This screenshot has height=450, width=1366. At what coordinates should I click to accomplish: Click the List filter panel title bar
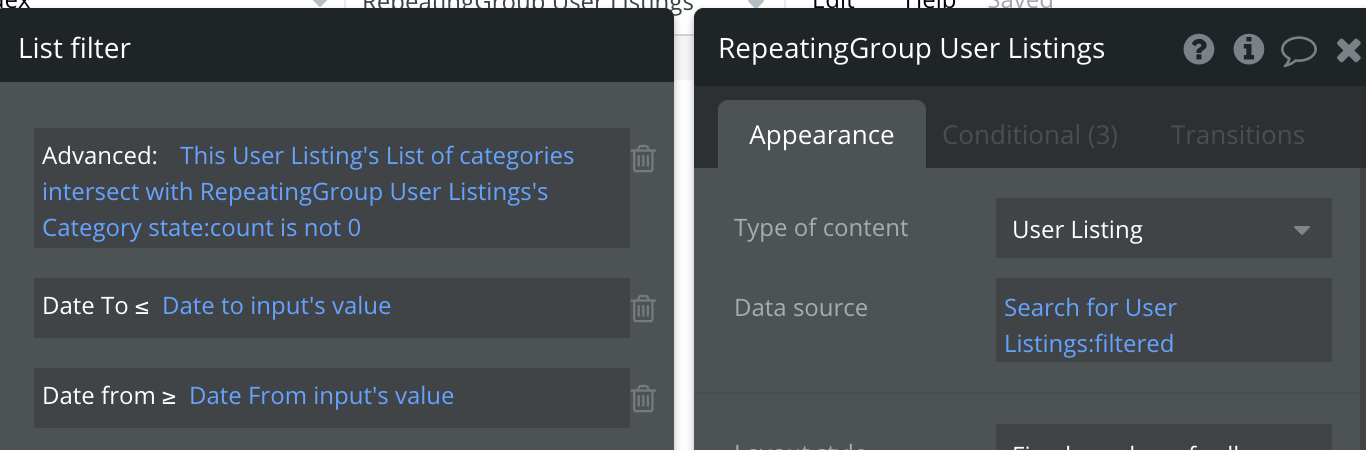[x=336, y=47]
